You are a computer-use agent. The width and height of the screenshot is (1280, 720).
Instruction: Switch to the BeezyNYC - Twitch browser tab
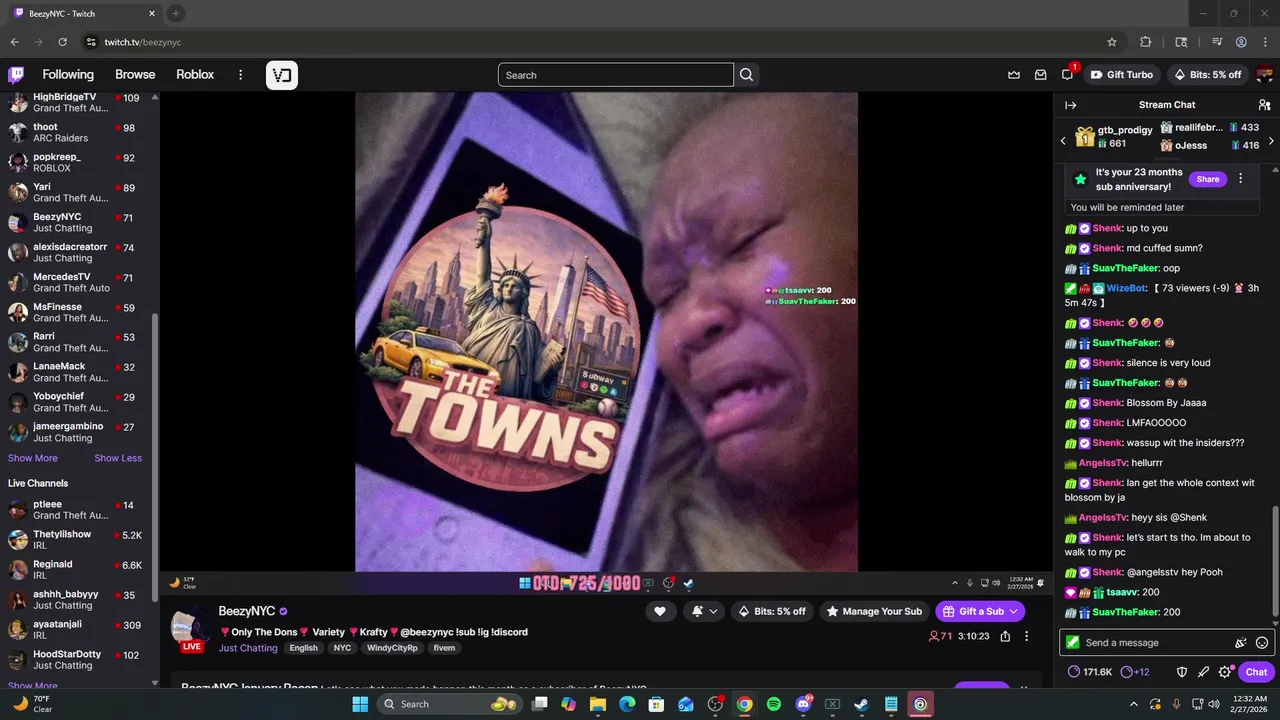[85, 14]
